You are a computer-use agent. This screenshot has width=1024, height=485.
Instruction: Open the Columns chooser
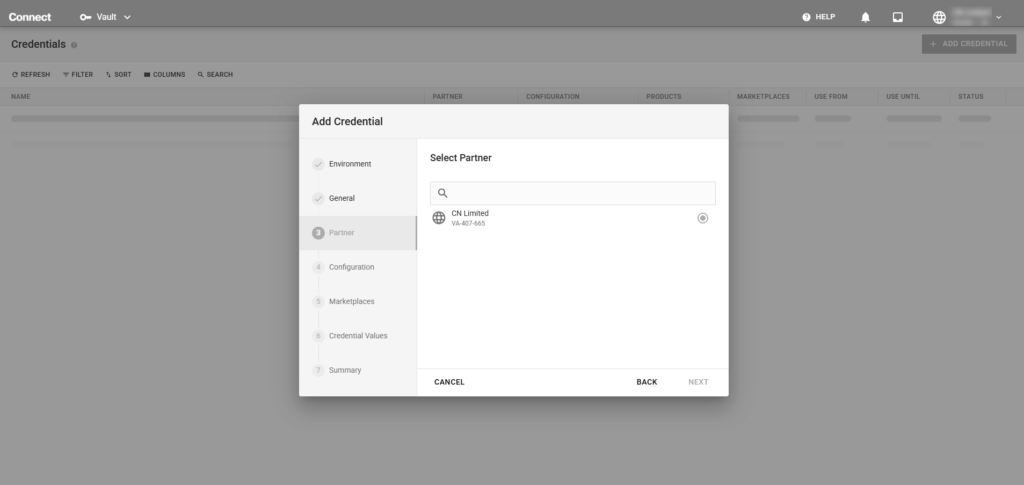165,74
